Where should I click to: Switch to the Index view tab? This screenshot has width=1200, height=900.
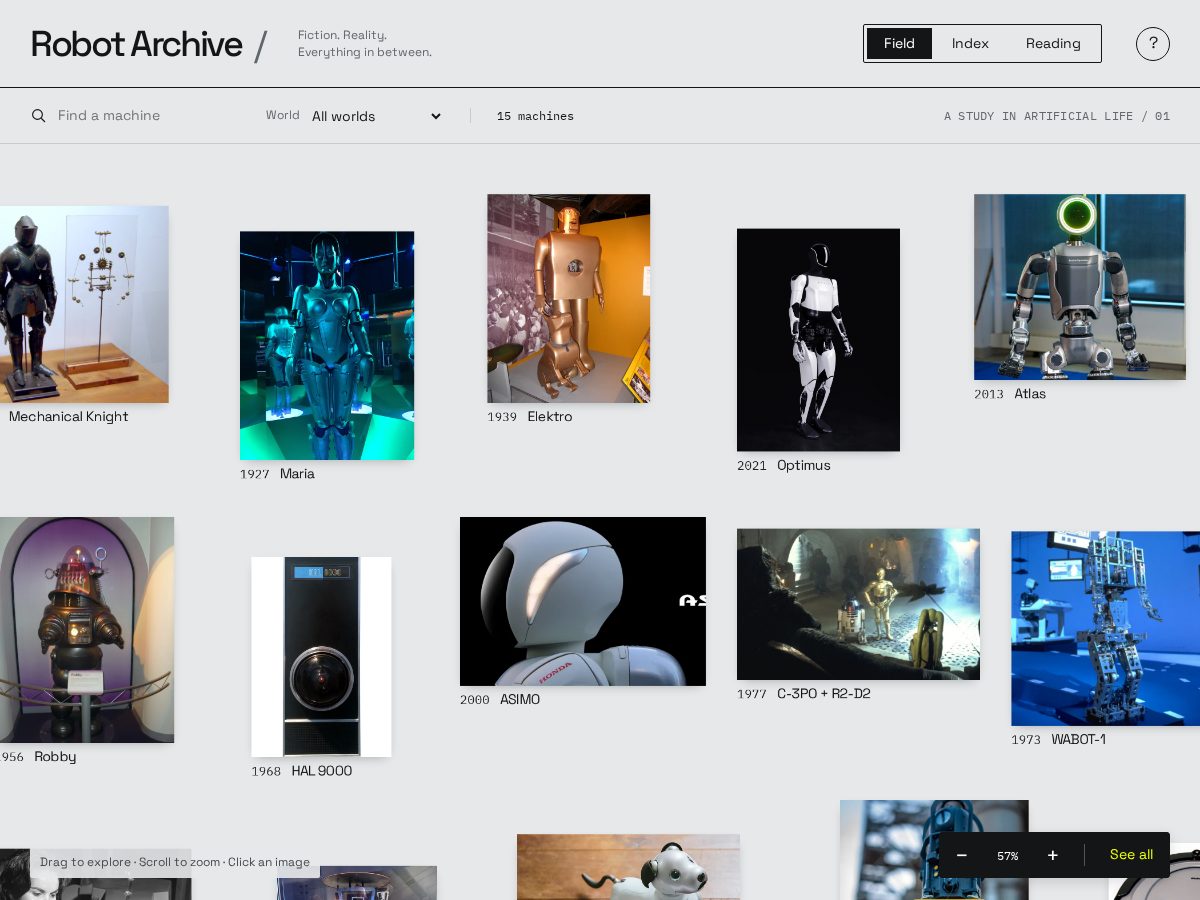[x=970, y=44]
